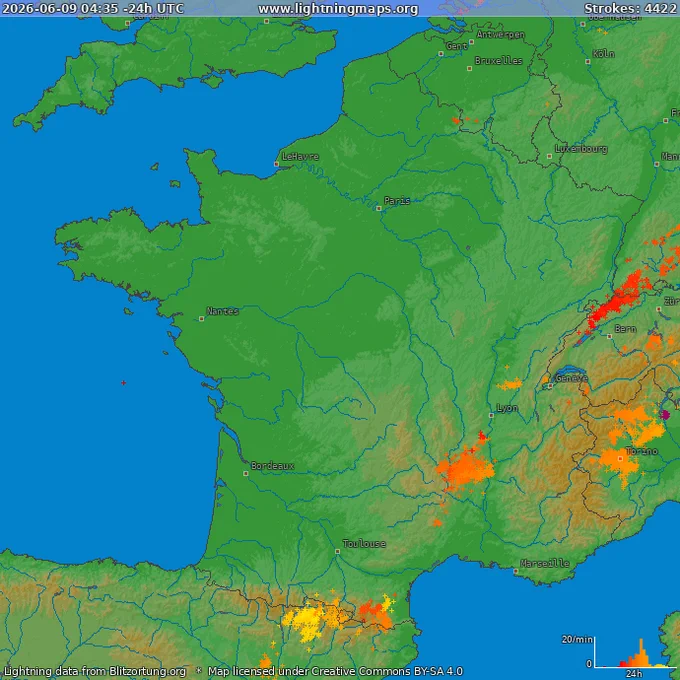Select the Toulouse city marker square
This screenshot has height=680, width=680.
(x=337, y=552)
